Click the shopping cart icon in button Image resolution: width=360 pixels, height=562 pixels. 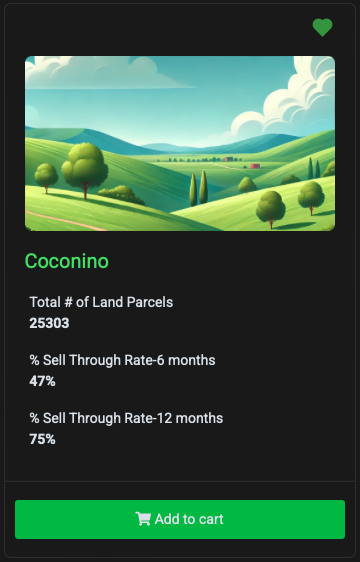(x=143, y=519)
